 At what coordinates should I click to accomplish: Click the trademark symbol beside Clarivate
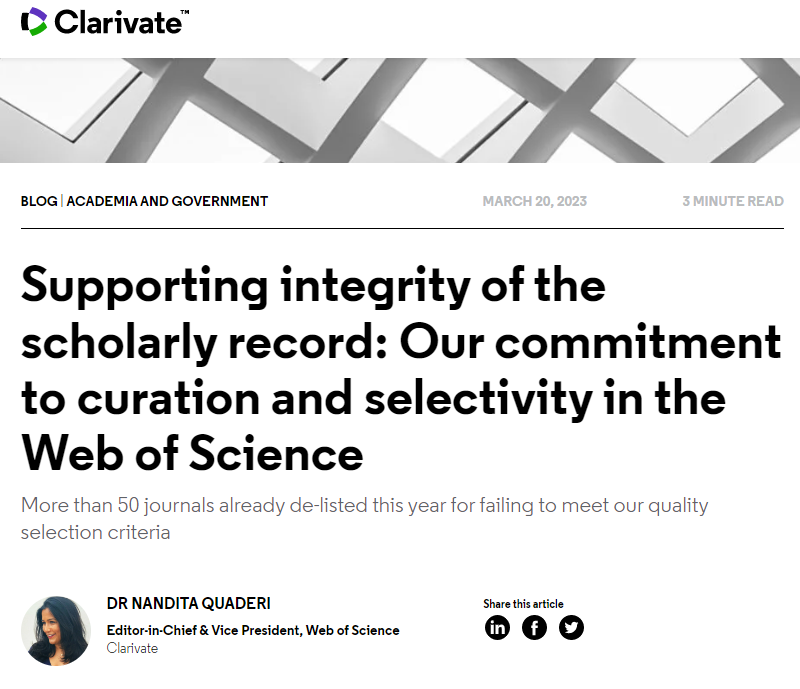(x=185, y=12)
